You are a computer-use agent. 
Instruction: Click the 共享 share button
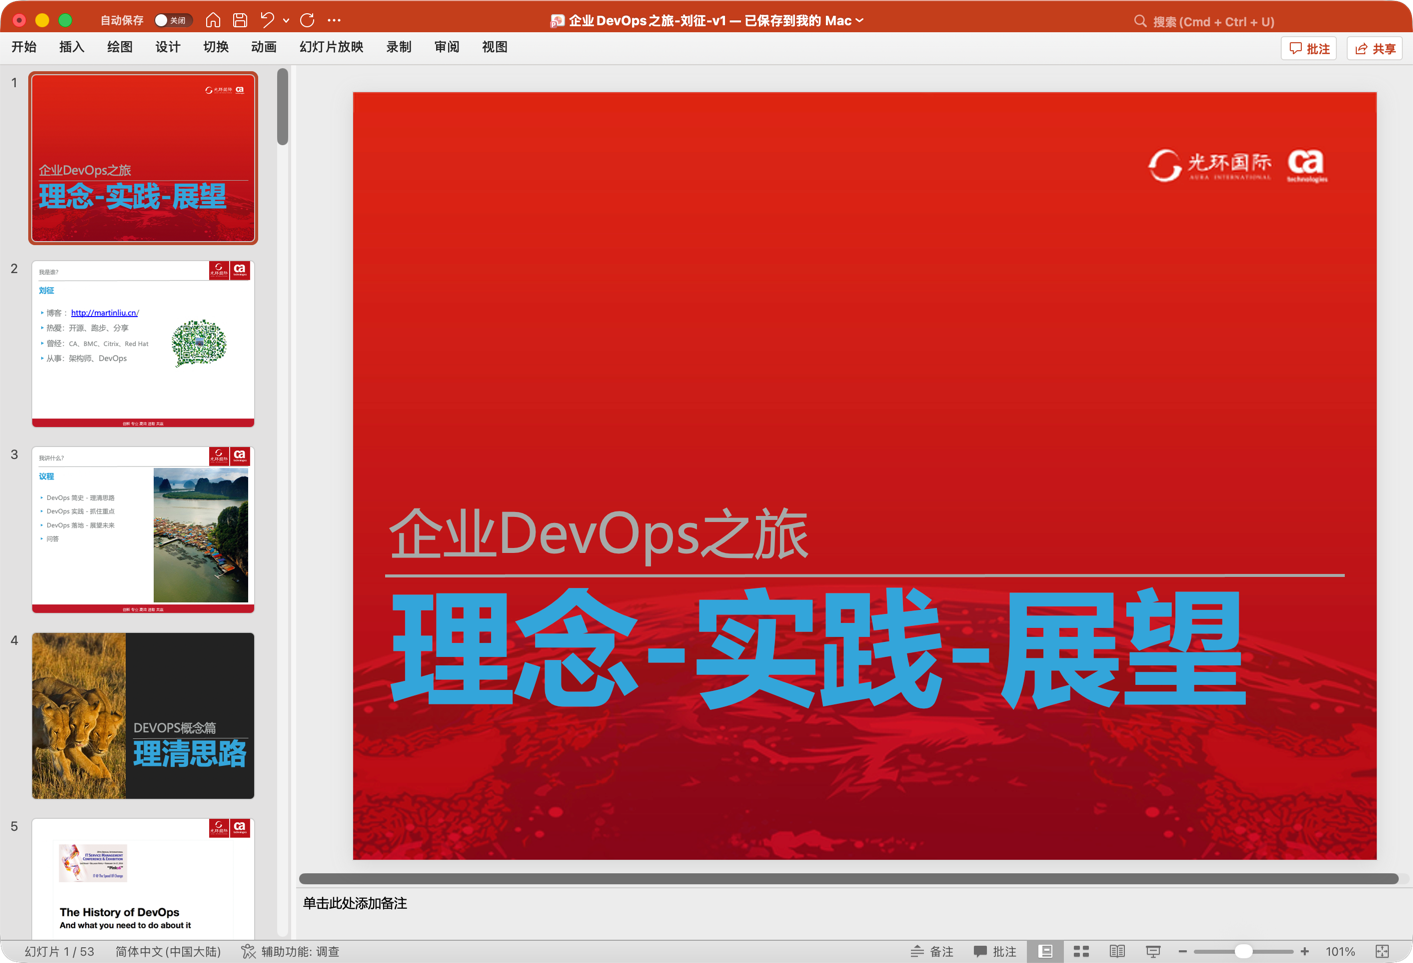click(1374, 47)
